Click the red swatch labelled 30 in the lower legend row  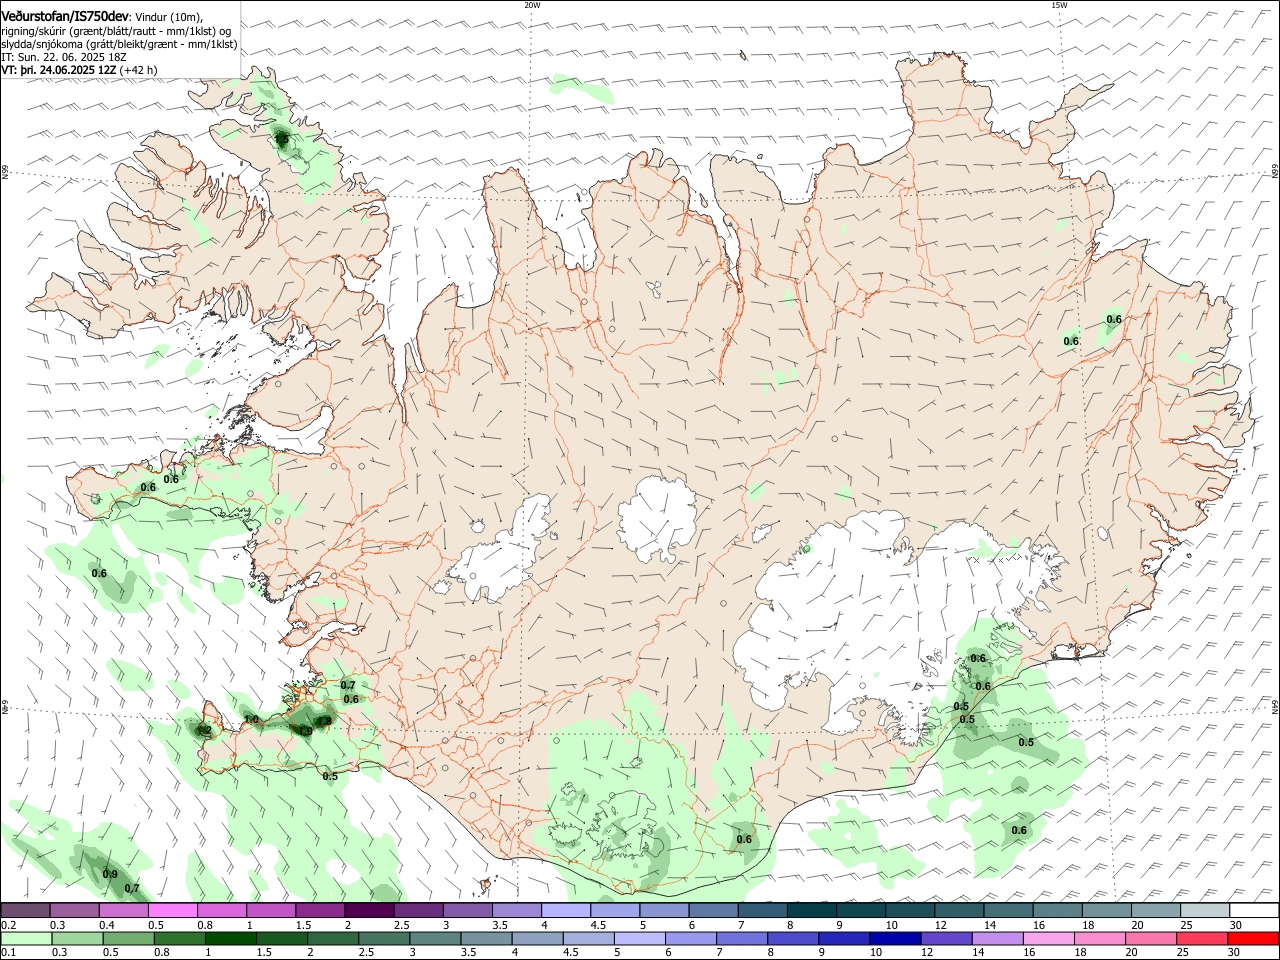tap(1253, 938)
